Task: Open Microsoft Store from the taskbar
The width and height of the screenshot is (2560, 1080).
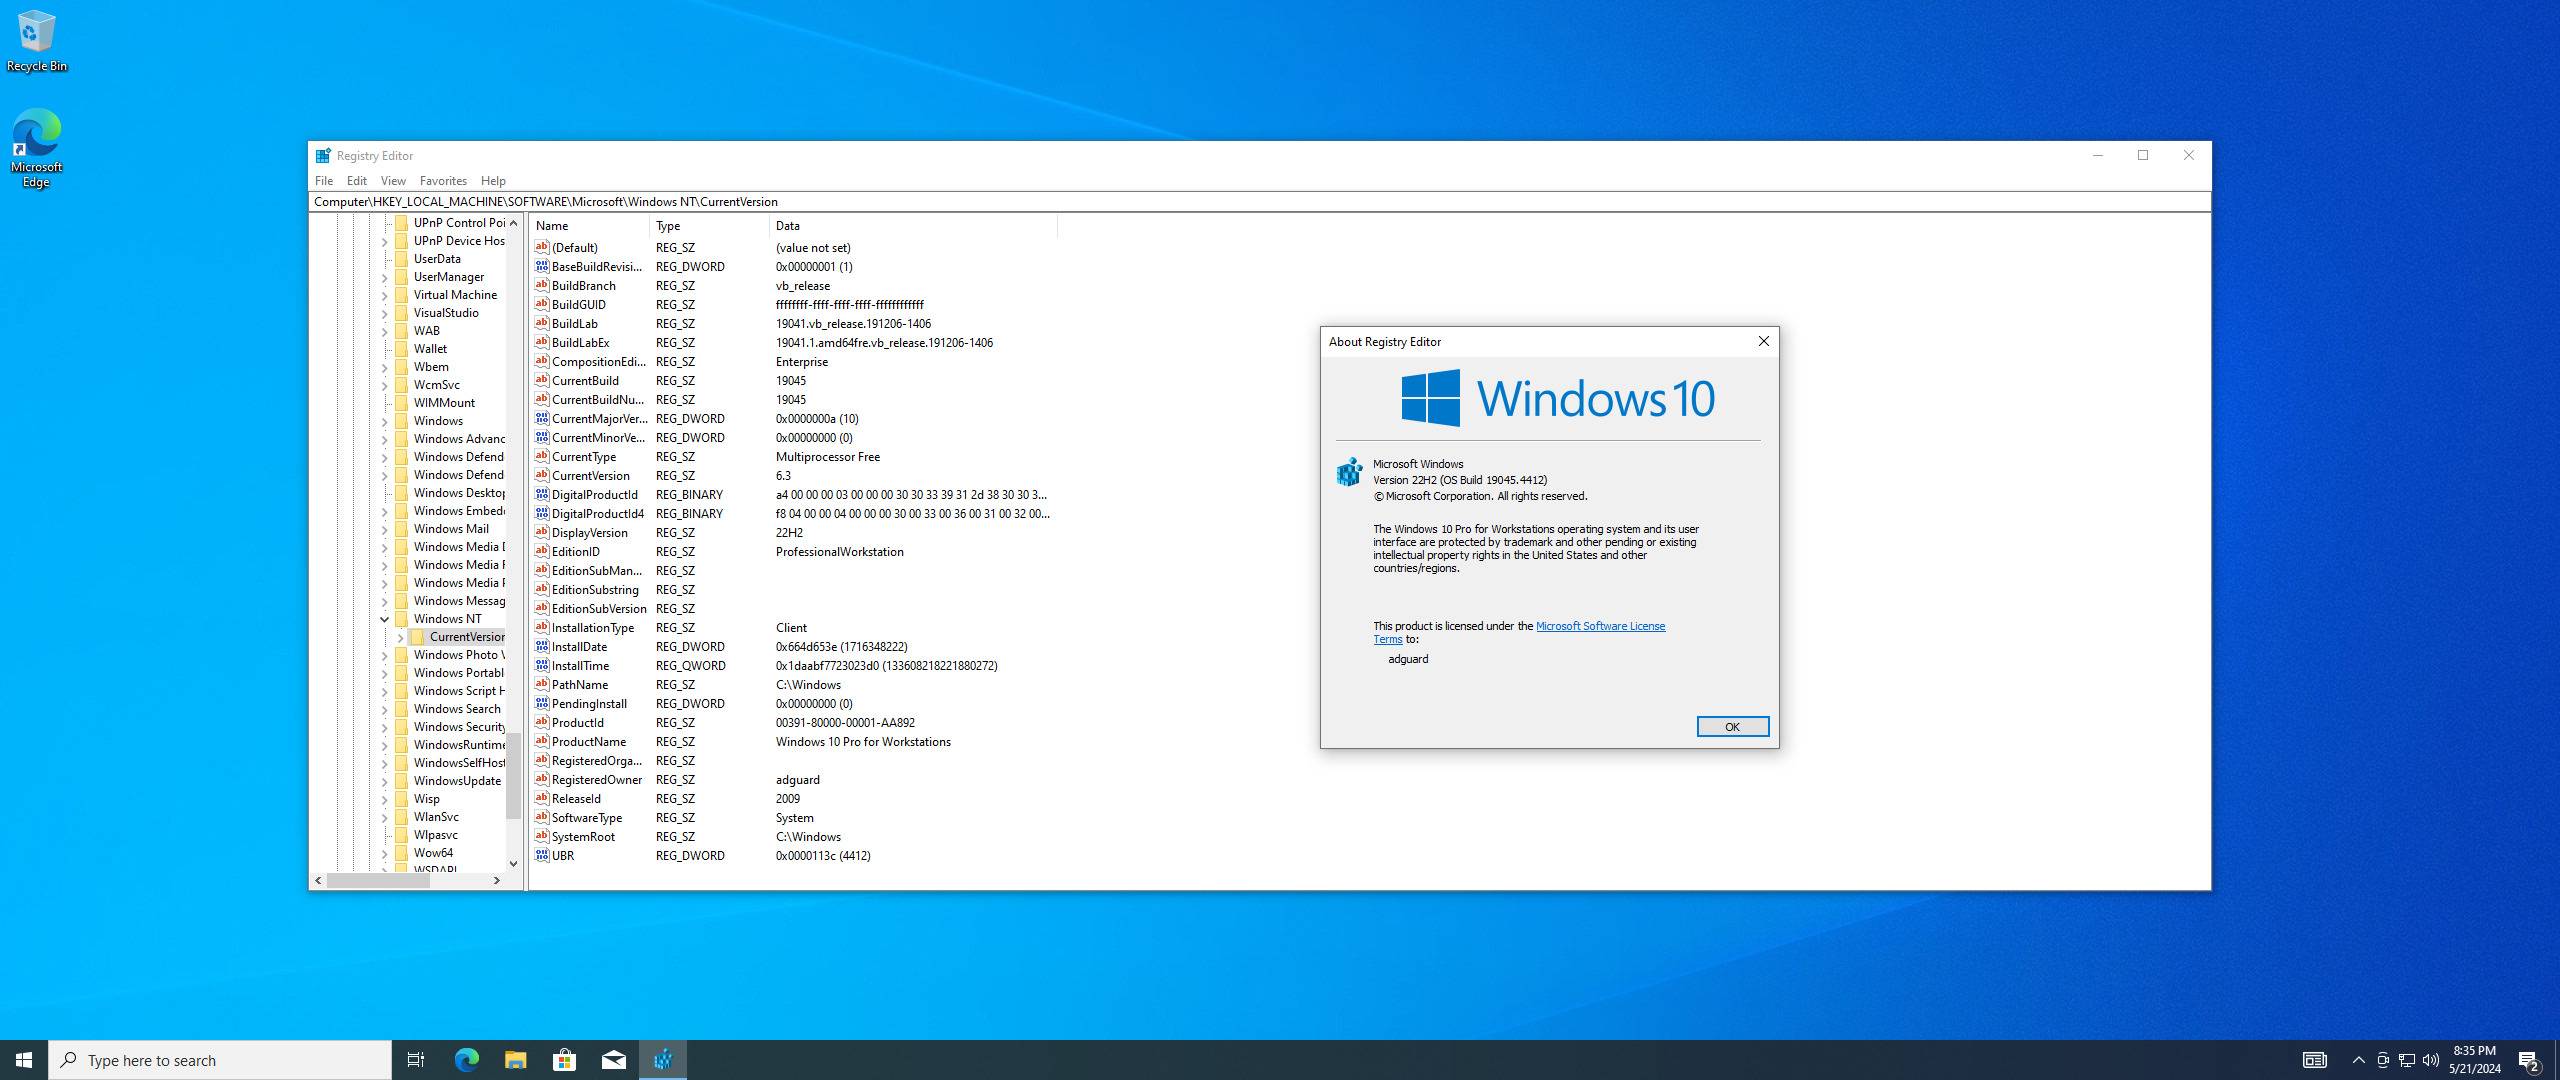Action: click(x=564, y=1060)
